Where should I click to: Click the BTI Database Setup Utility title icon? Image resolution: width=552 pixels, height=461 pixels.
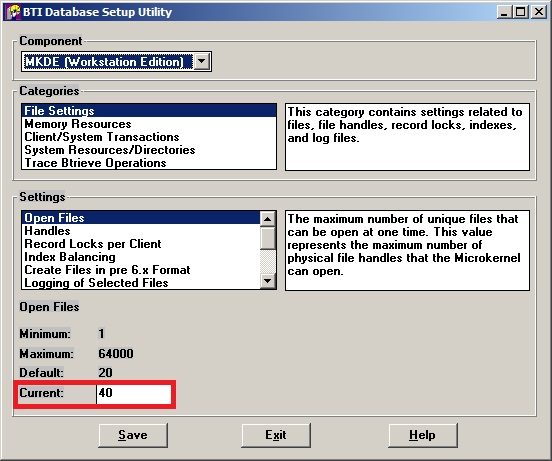[x=13, y=12]
